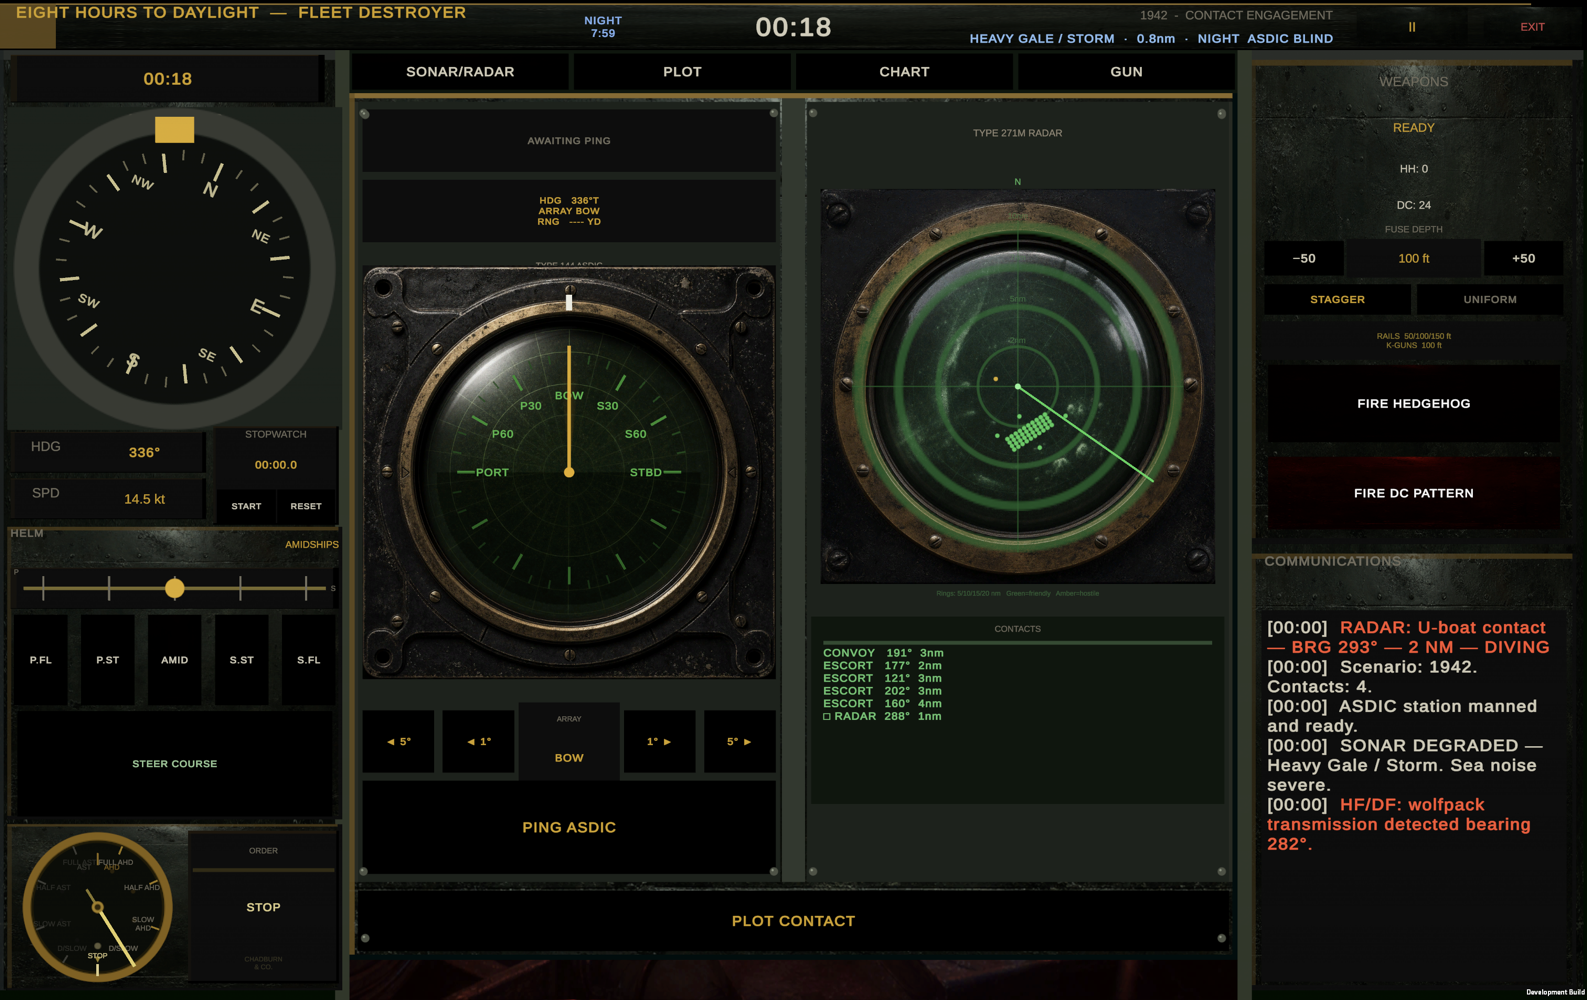The image size is (1587, 1000).
Task: Click the SPD 14.5 kt readout
Action: click(106, 498)
